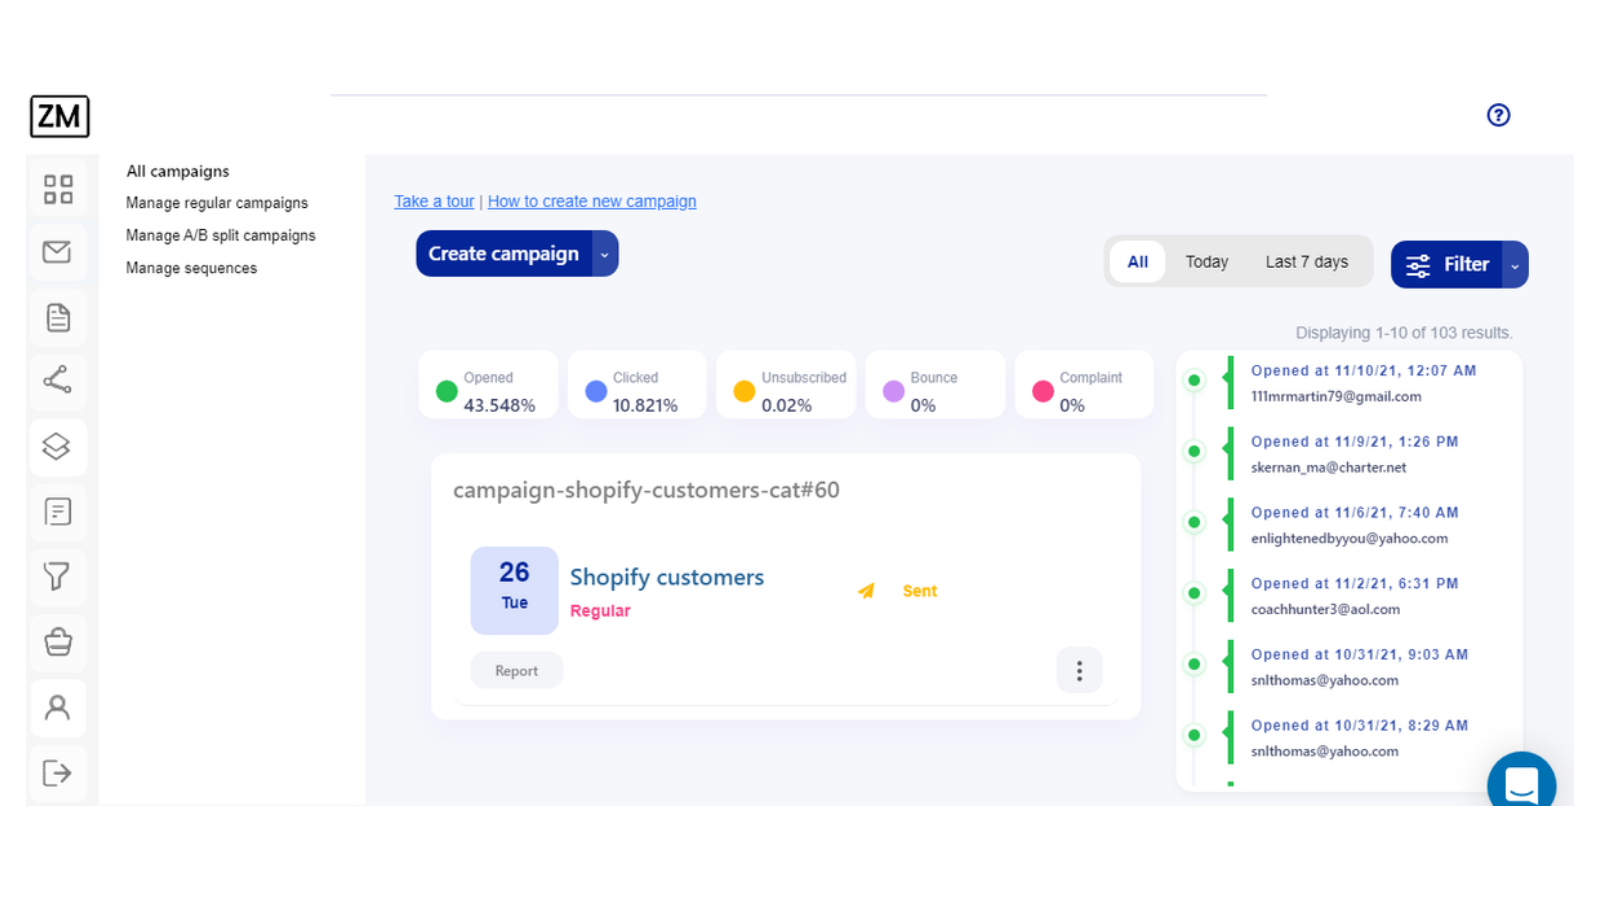Open the email envelope icon in sidebar

coord(57,252)
